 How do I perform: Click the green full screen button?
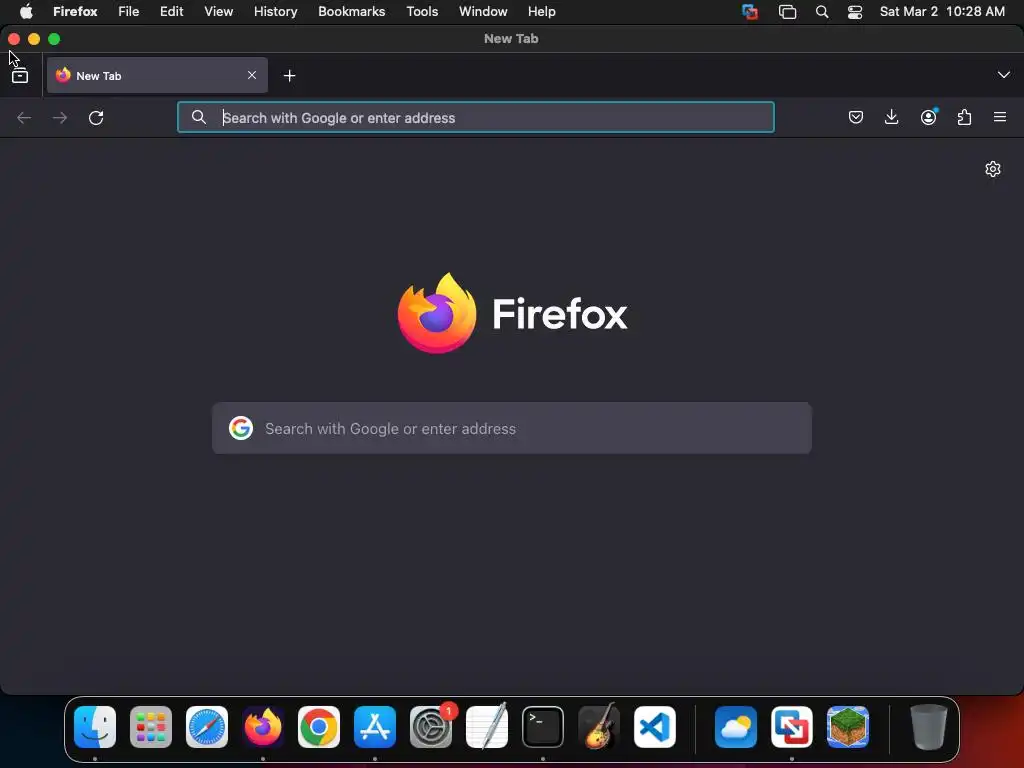(x=54, y=39)
